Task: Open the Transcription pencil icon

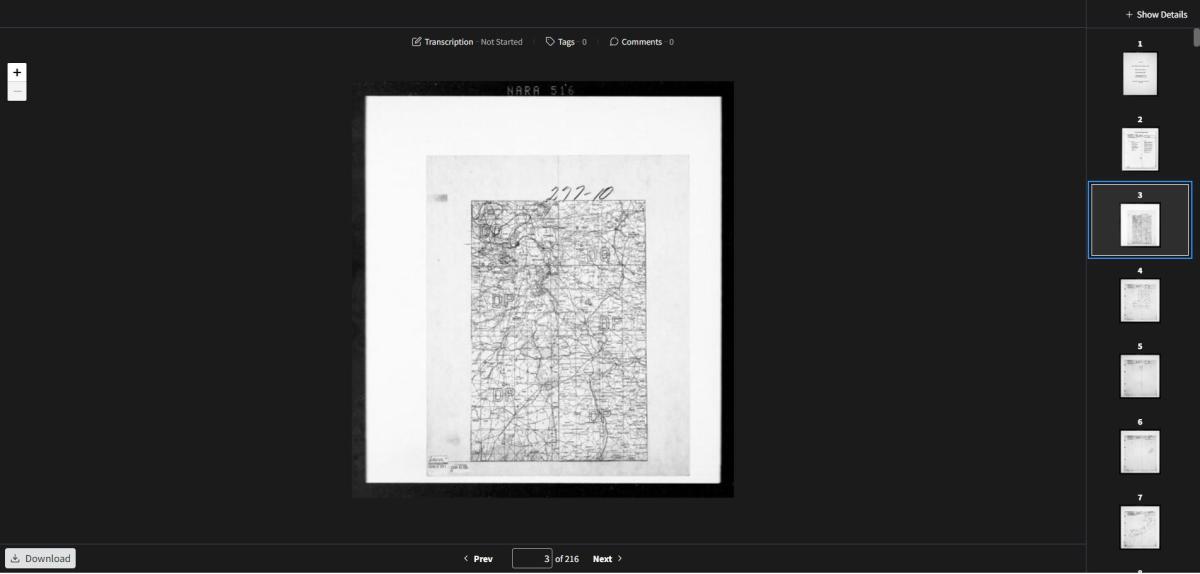Action: [x=417, y=42]
